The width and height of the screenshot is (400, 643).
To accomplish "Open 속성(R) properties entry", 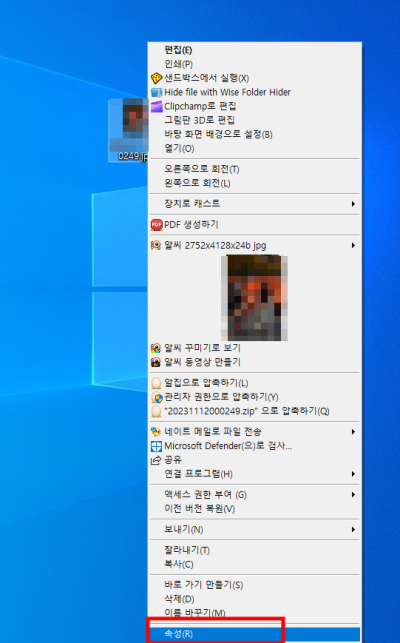I will point(255,634).
